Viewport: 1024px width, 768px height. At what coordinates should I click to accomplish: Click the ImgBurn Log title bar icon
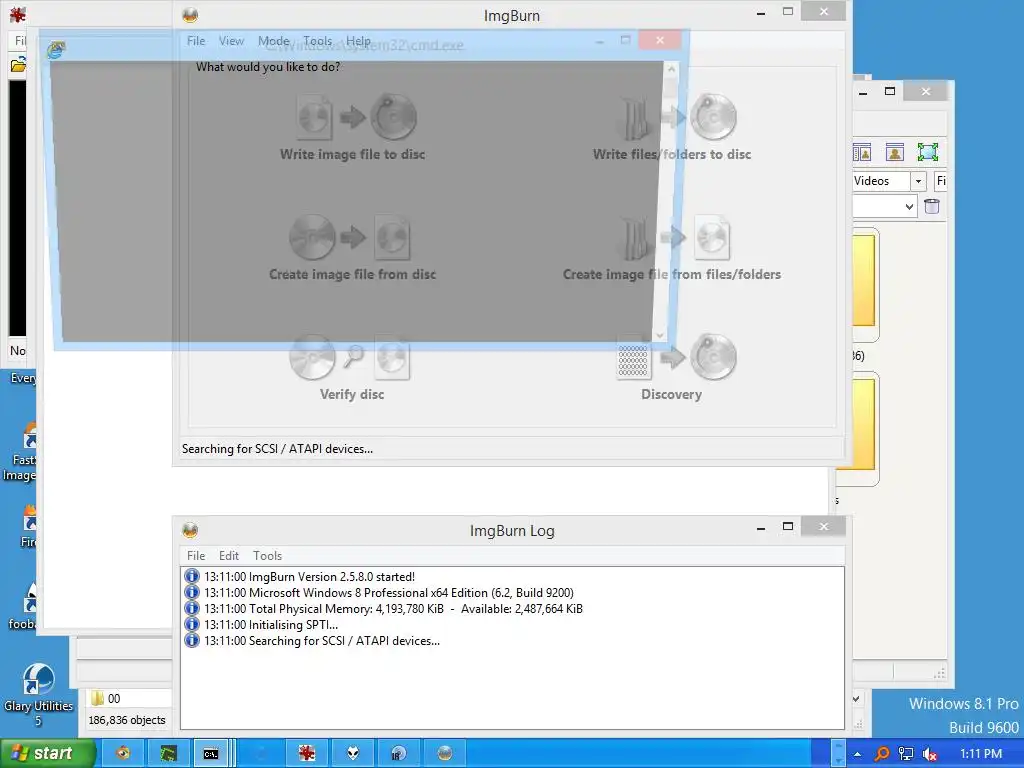(x=190, y=530)
